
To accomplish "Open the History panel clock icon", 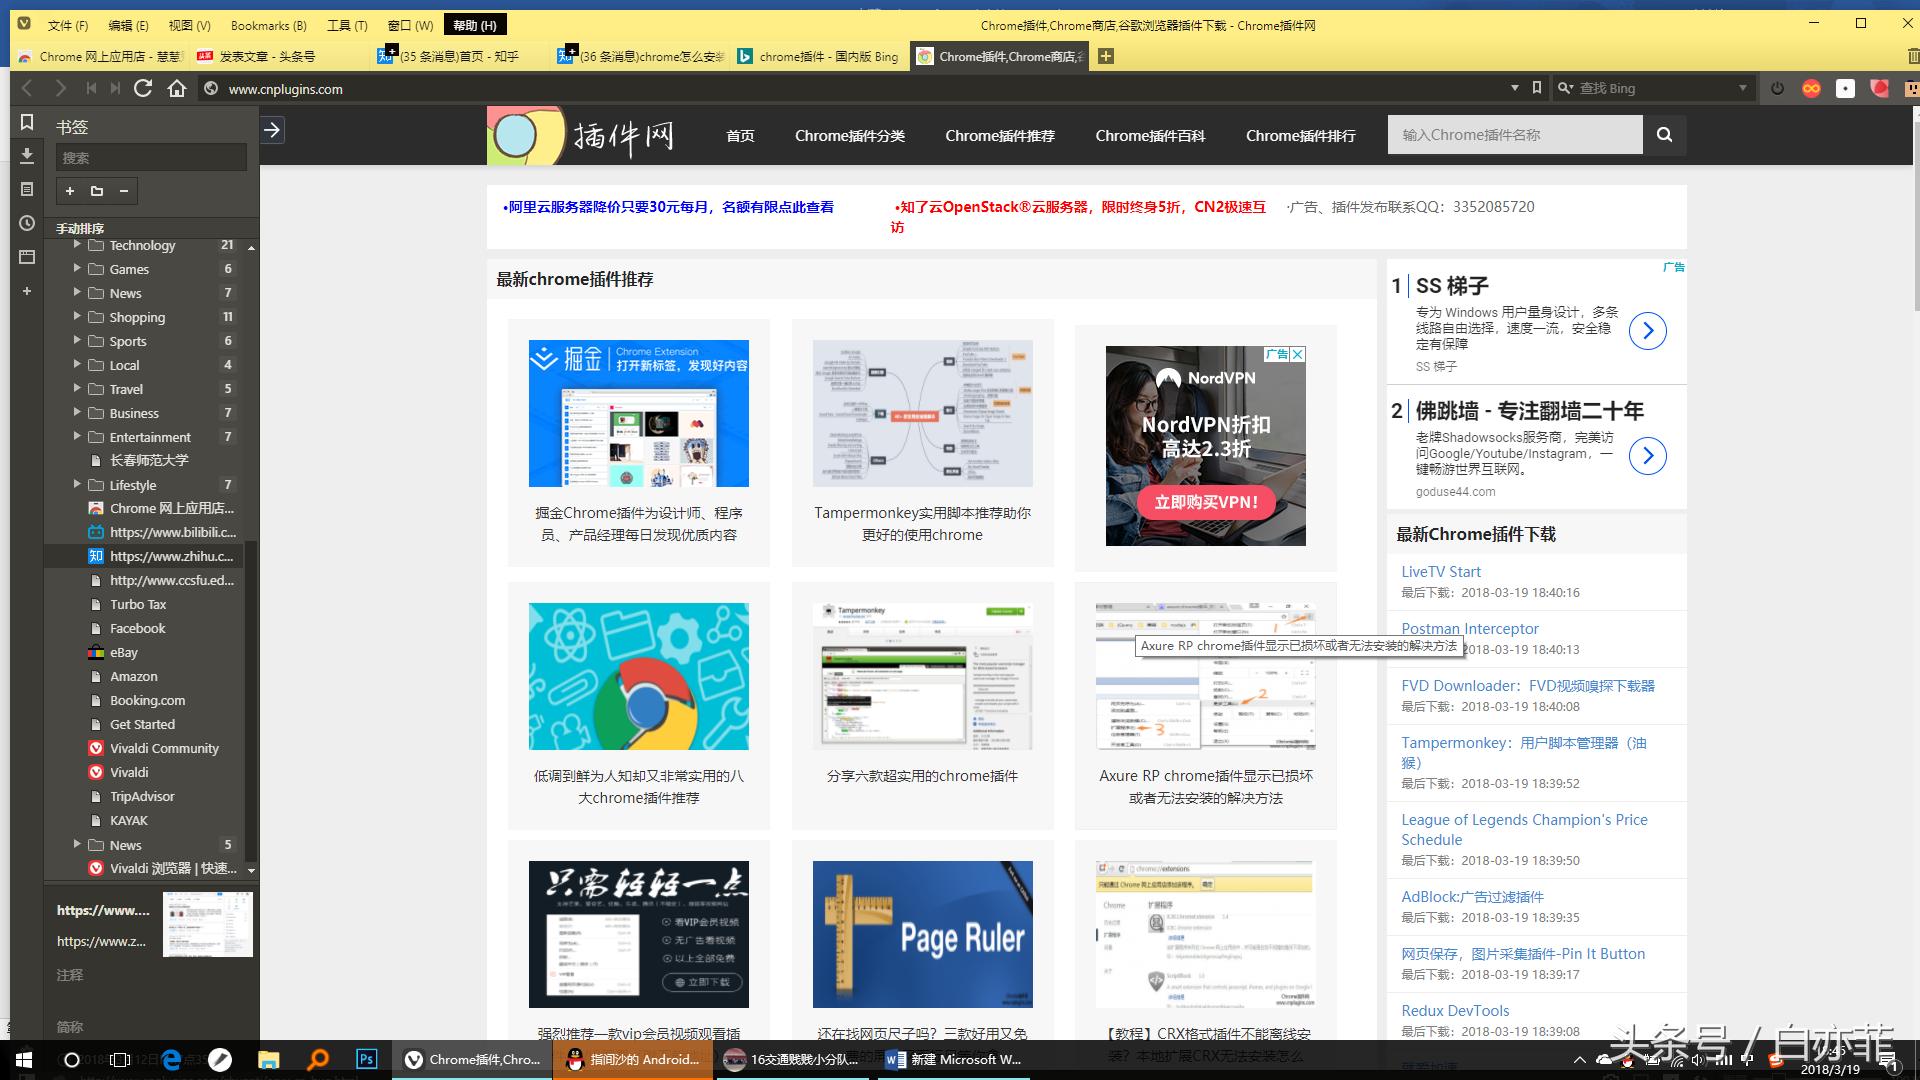I will point(27,224).
